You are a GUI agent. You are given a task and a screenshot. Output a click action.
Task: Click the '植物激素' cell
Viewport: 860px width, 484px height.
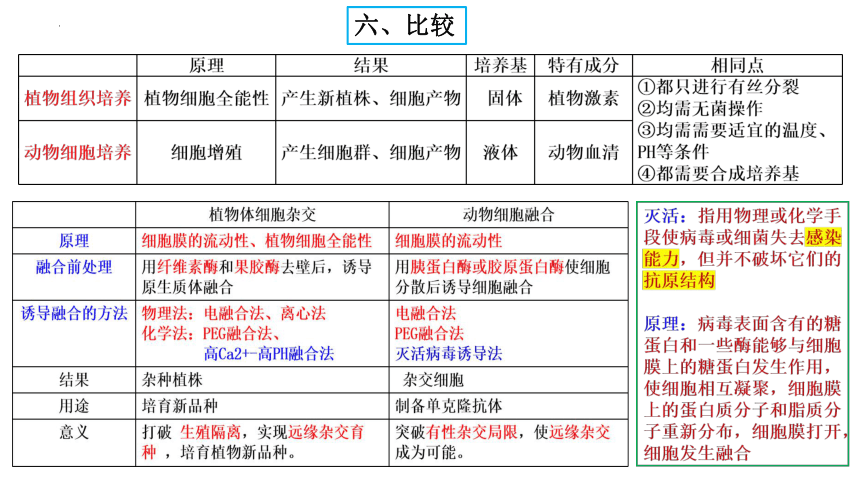click(583, 98)
